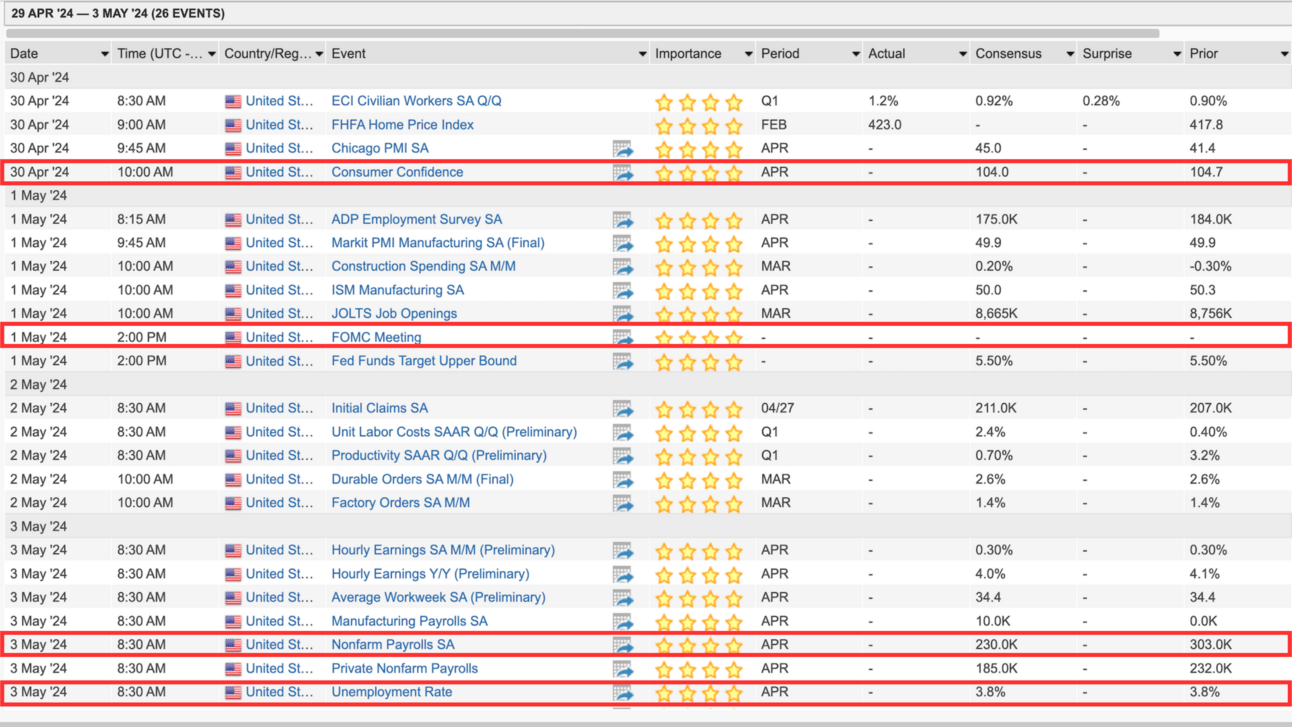Click importance stars for ECI Civilian Workers

coord(699,102)
